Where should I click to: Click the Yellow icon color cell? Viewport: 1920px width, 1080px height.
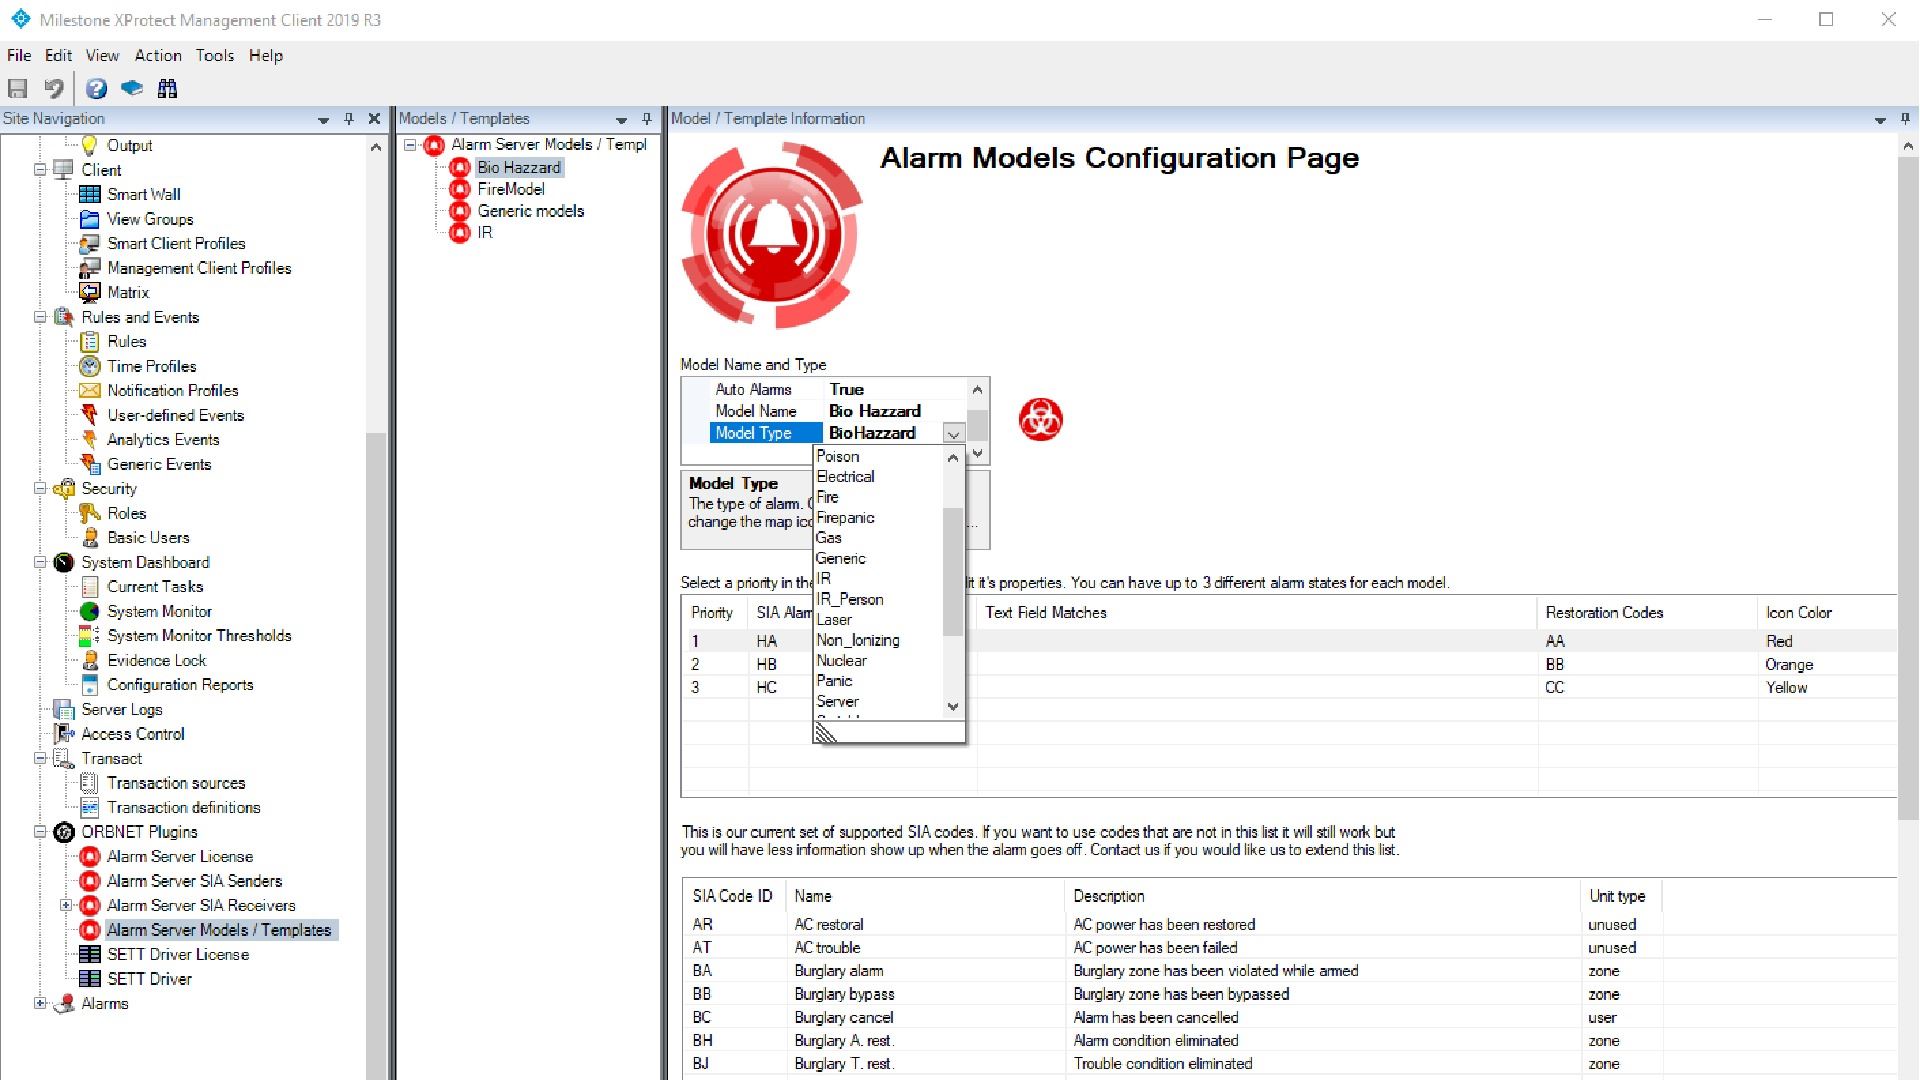tap(1825, 688)
